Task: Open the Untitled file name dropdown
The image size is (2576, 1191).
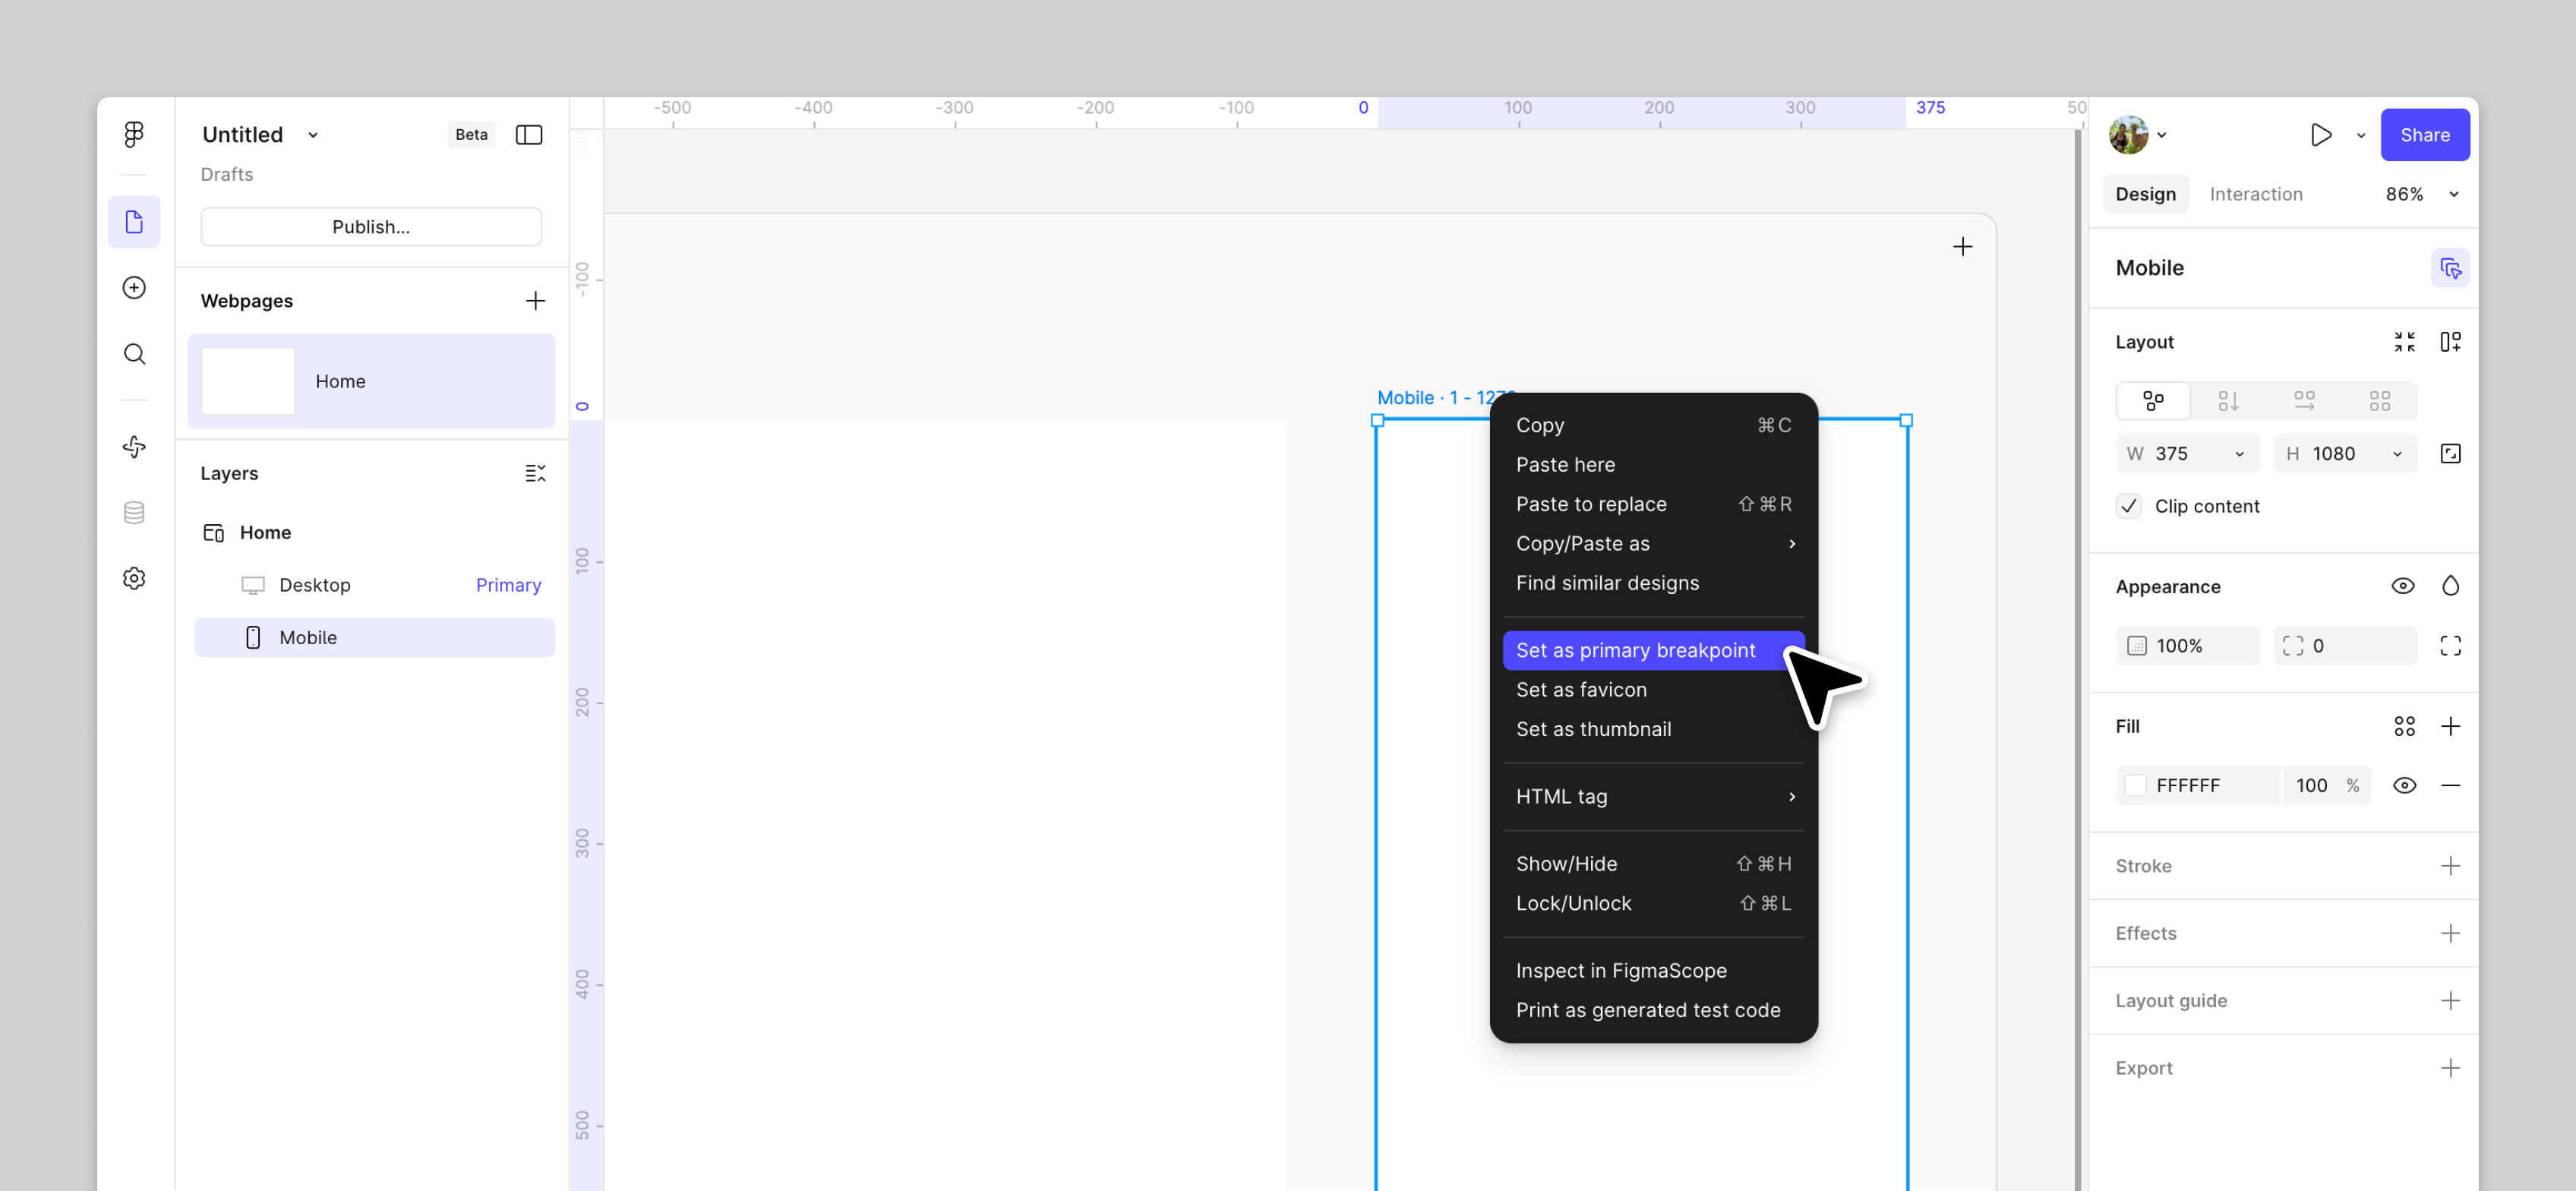Action: click(313, 135)
